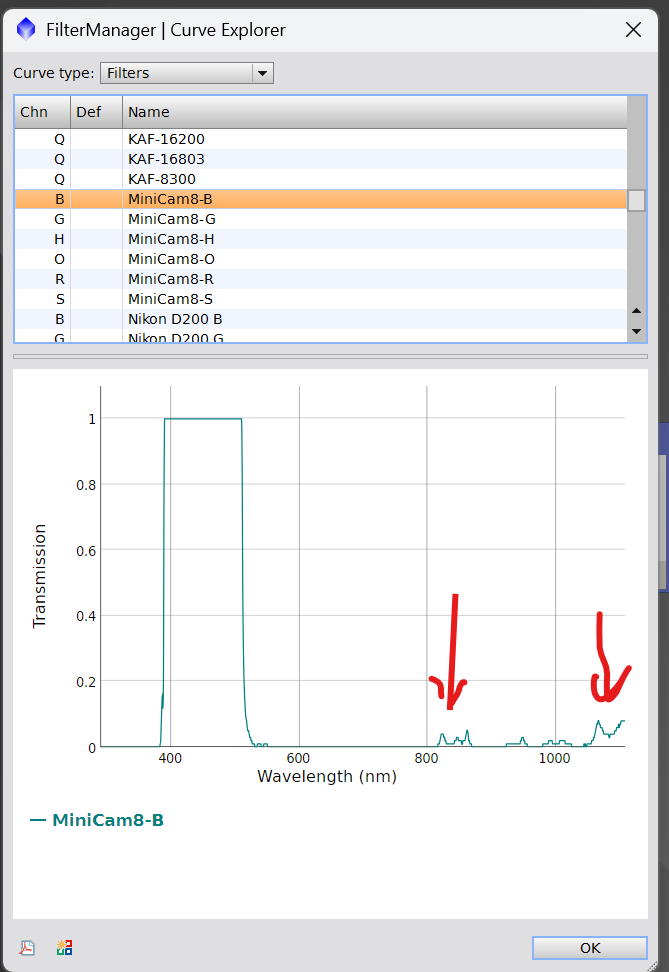Click the Curve type dropdown arrow
669x972 pixels.
262,73
